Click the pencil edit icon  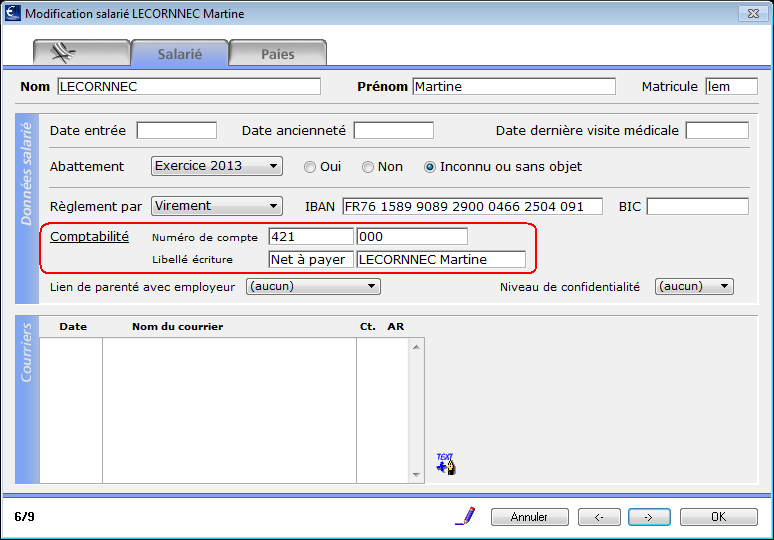(465, 516)
